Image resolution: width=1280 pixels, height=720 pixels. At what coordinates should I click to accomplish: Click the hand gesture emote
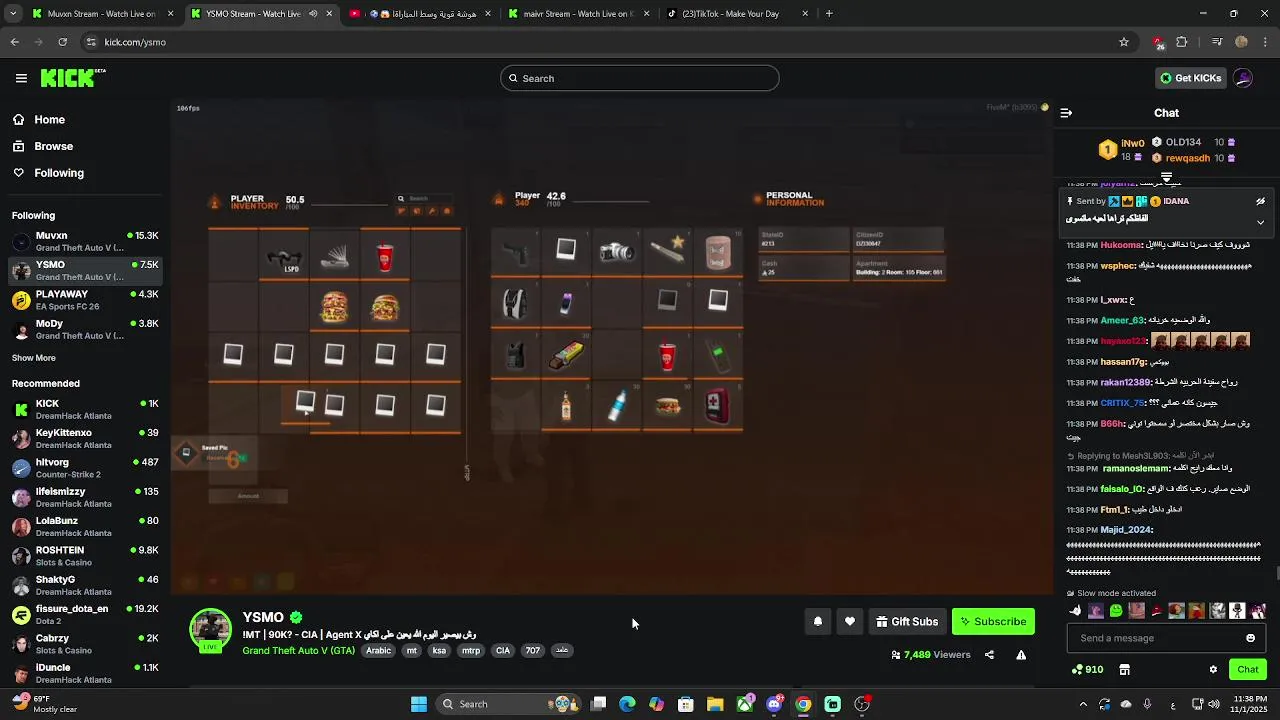(1076, 611)
